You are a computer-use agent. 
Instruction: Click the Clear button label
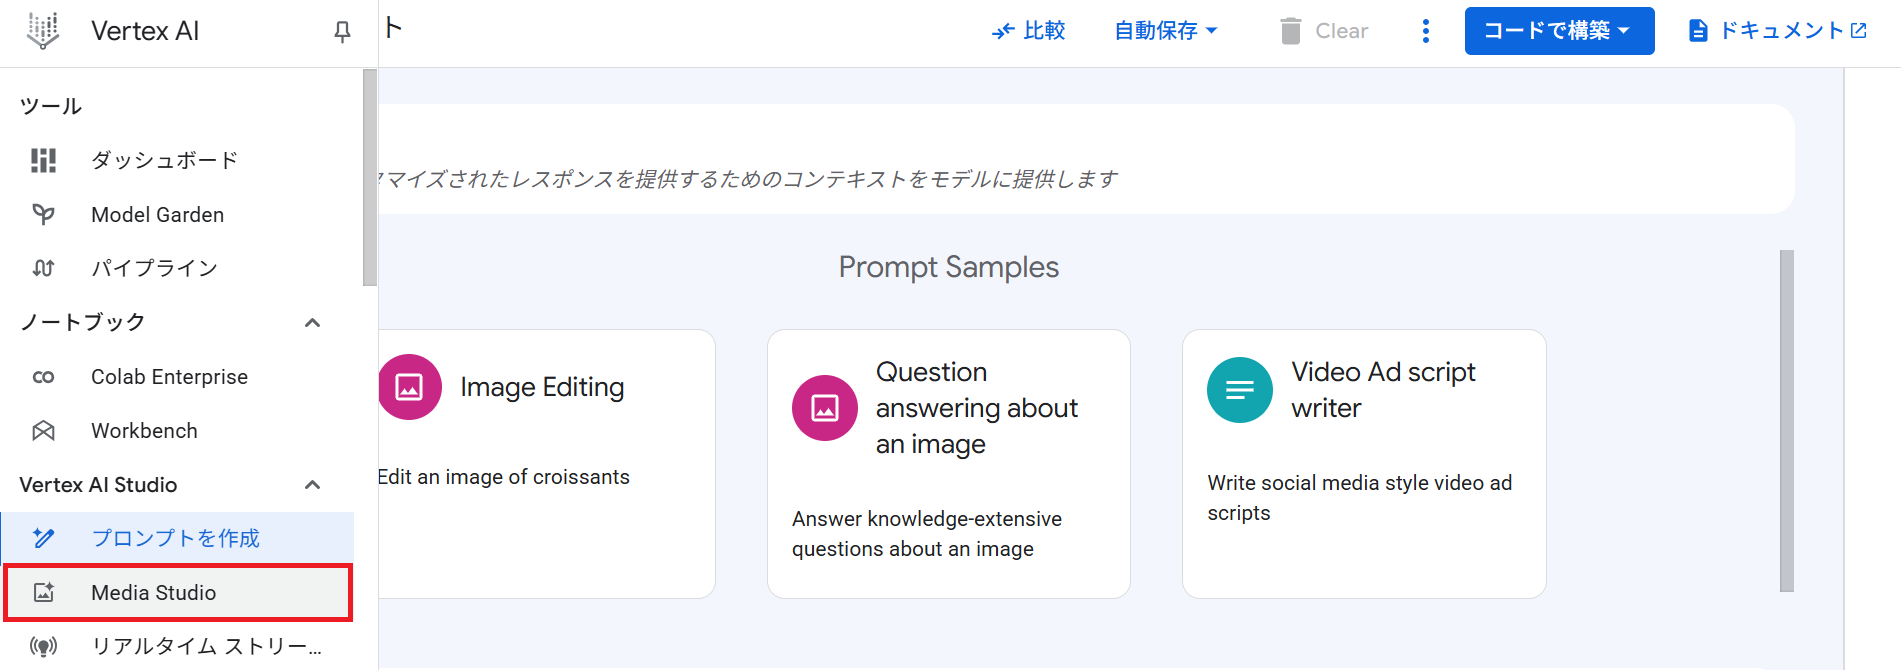[x=1341, y=31]
